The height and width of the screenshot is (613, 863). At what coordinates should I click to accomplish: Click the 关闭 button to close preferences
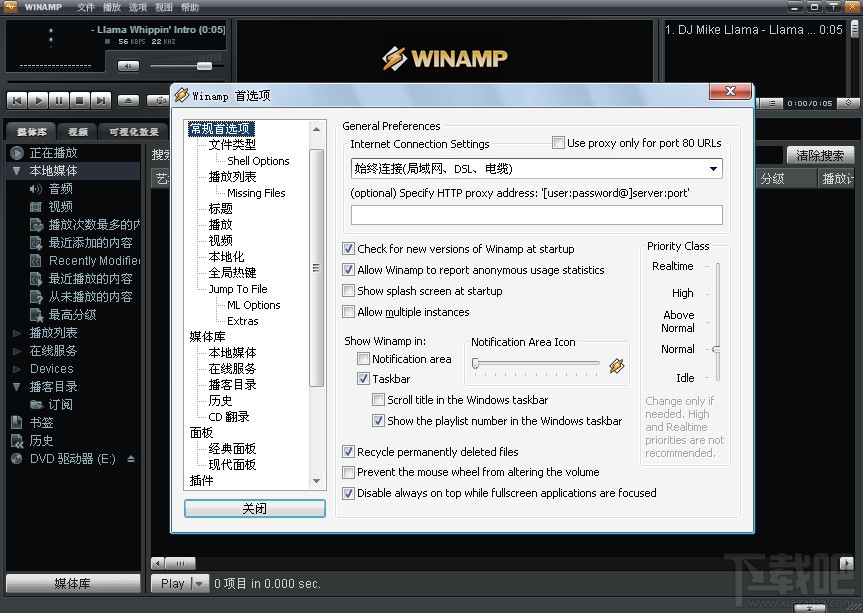pyautogui.click(x=254, y=508)
